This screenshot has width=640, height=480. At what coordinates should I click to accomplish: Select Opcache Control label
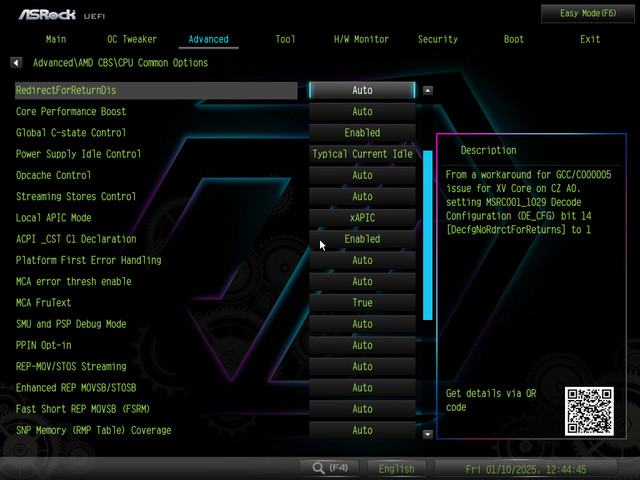coord(53,175)
